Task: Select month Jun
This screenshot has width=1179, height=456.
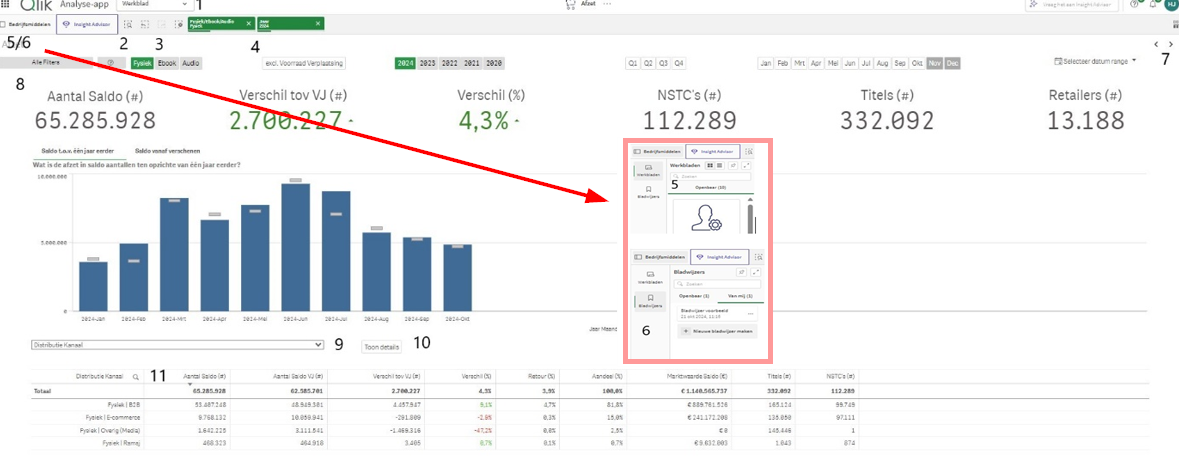Action: 850,63
